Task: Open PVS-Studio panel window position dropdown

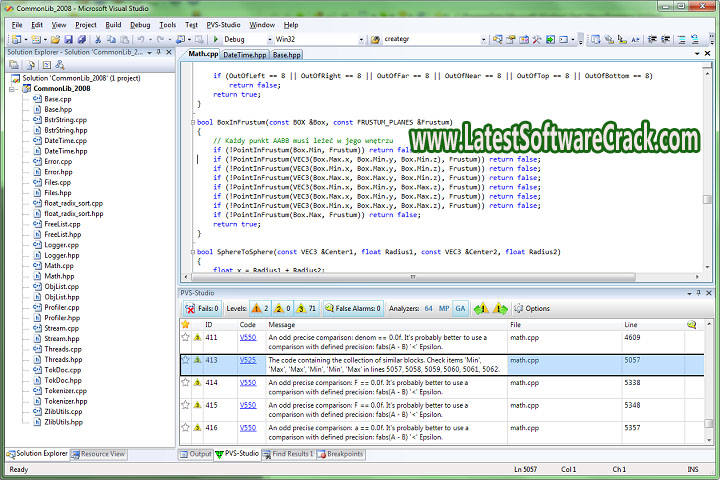Action: click(689, 293)
